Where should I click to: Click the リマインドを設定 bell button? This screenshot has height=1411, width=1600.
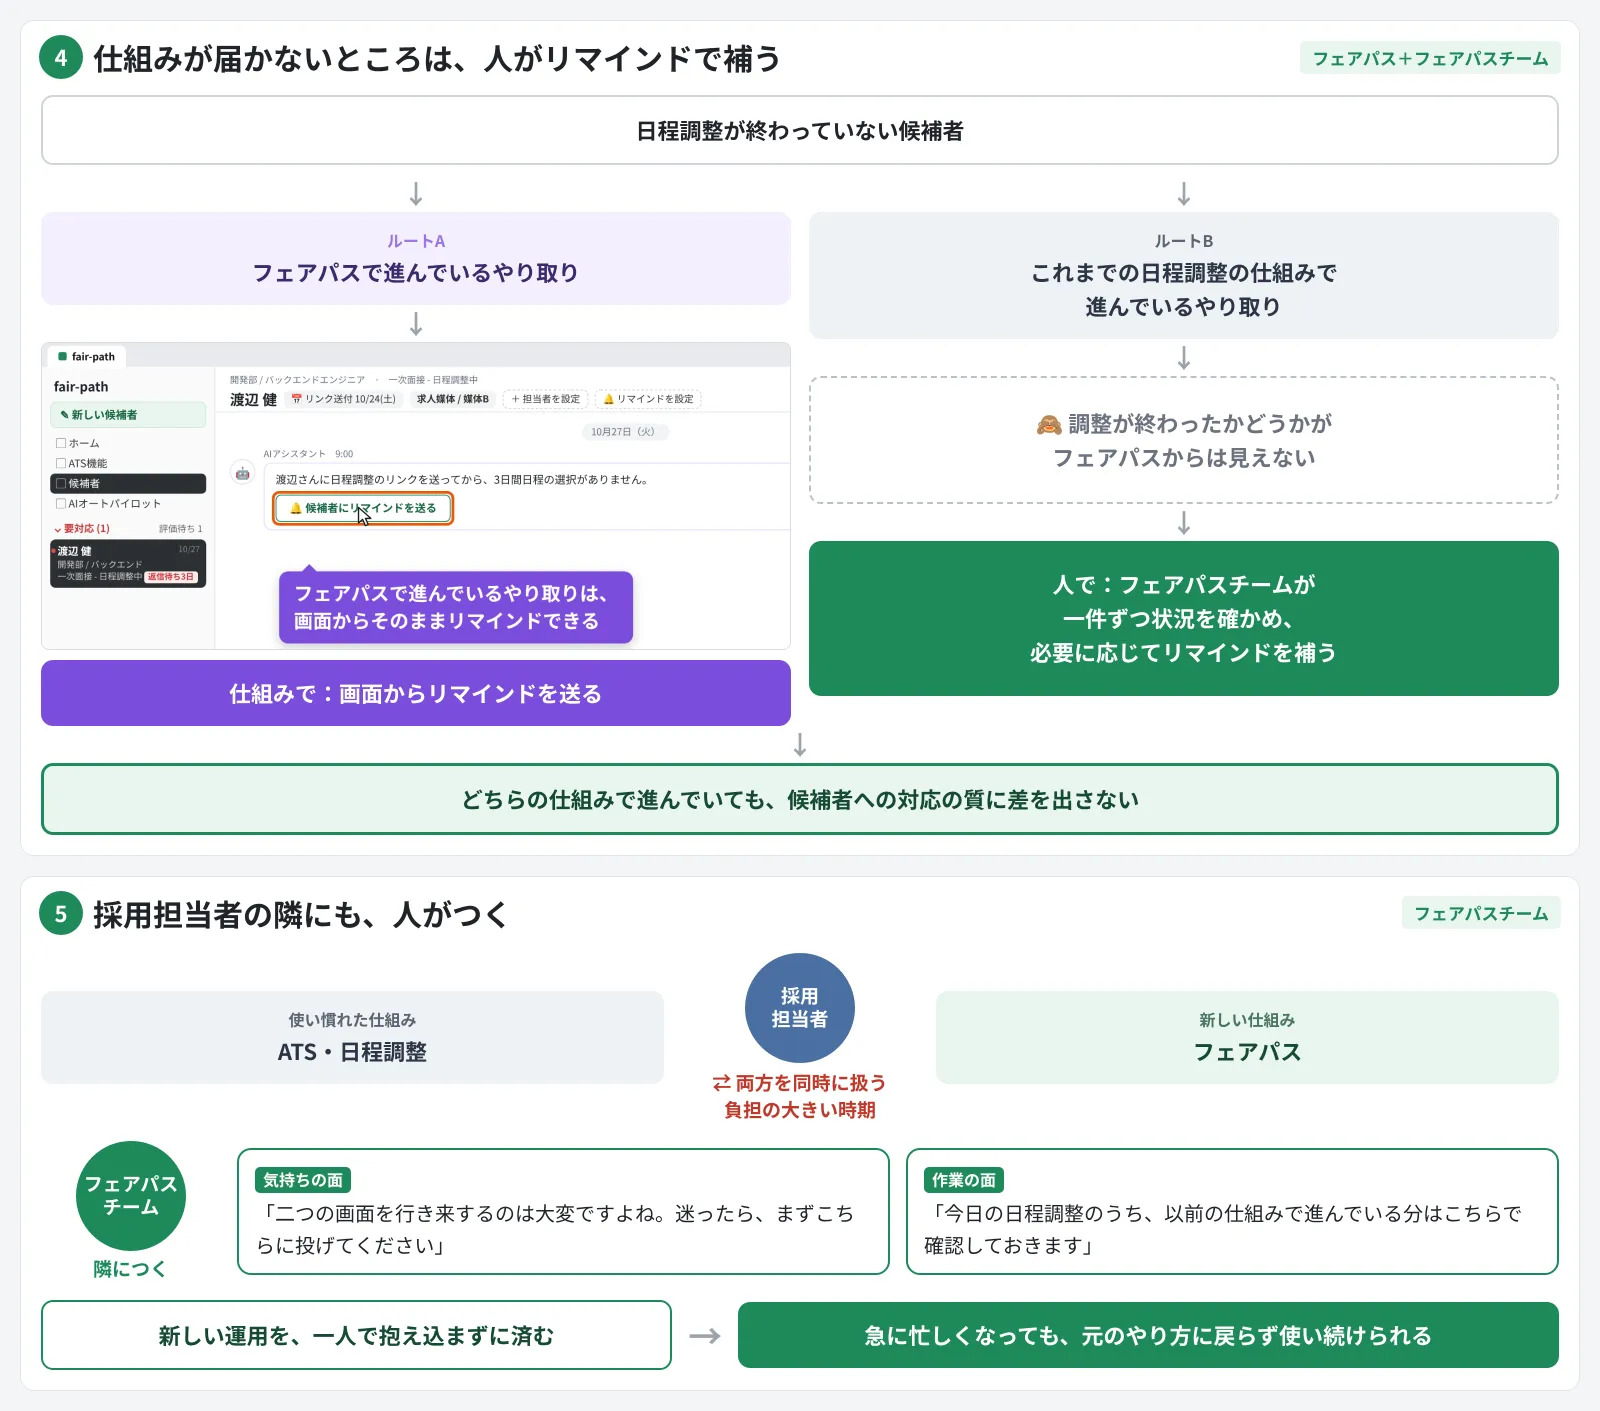click(648, 399)
